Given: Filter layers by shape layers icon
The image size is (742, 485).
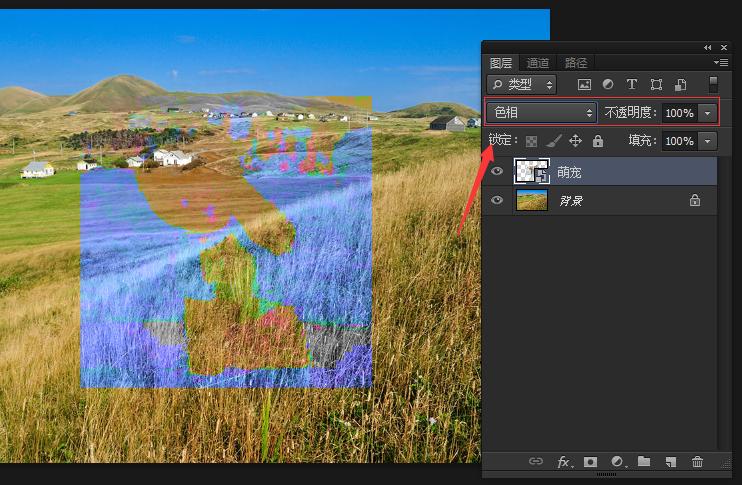Looking at the screenshot, I should click(656, 85).
